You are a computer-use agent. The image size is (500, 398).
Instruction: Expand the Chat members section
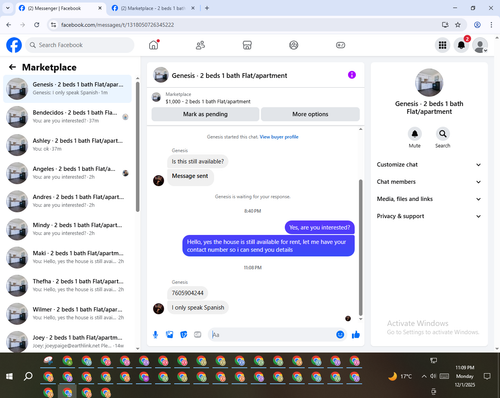429,182
